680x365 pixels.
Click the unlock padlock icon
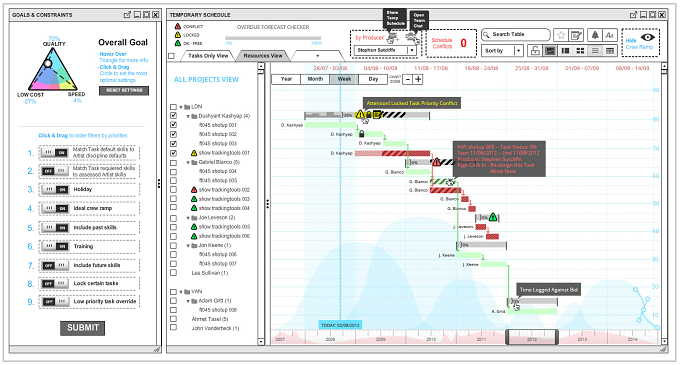(535, 51)
